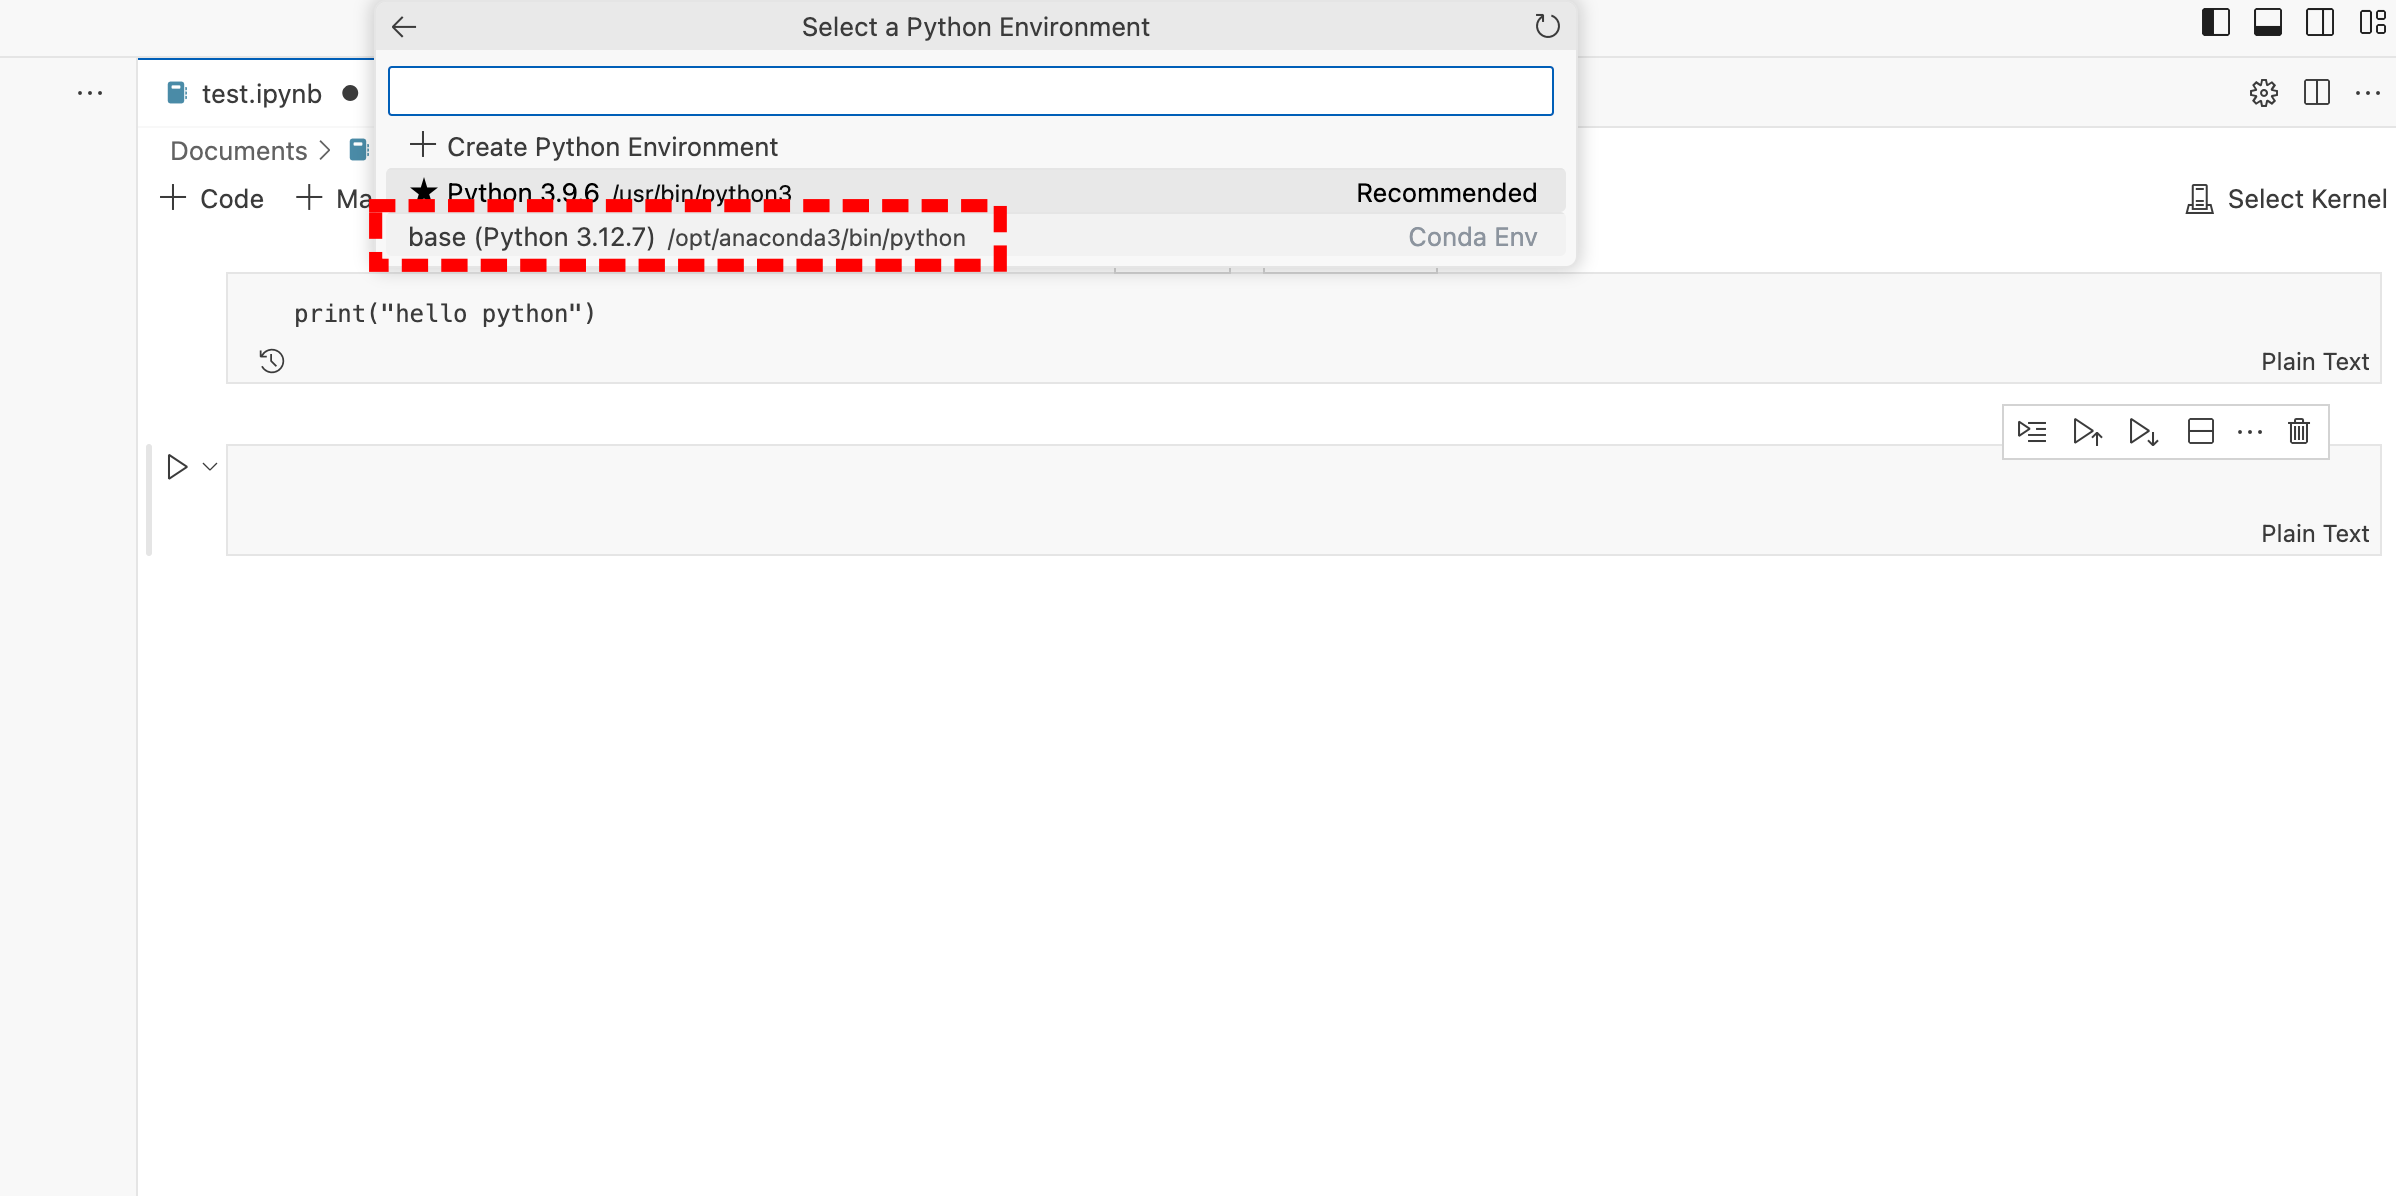
Task: Delete the selected cell with trash icon
Action: (2299, 432)
